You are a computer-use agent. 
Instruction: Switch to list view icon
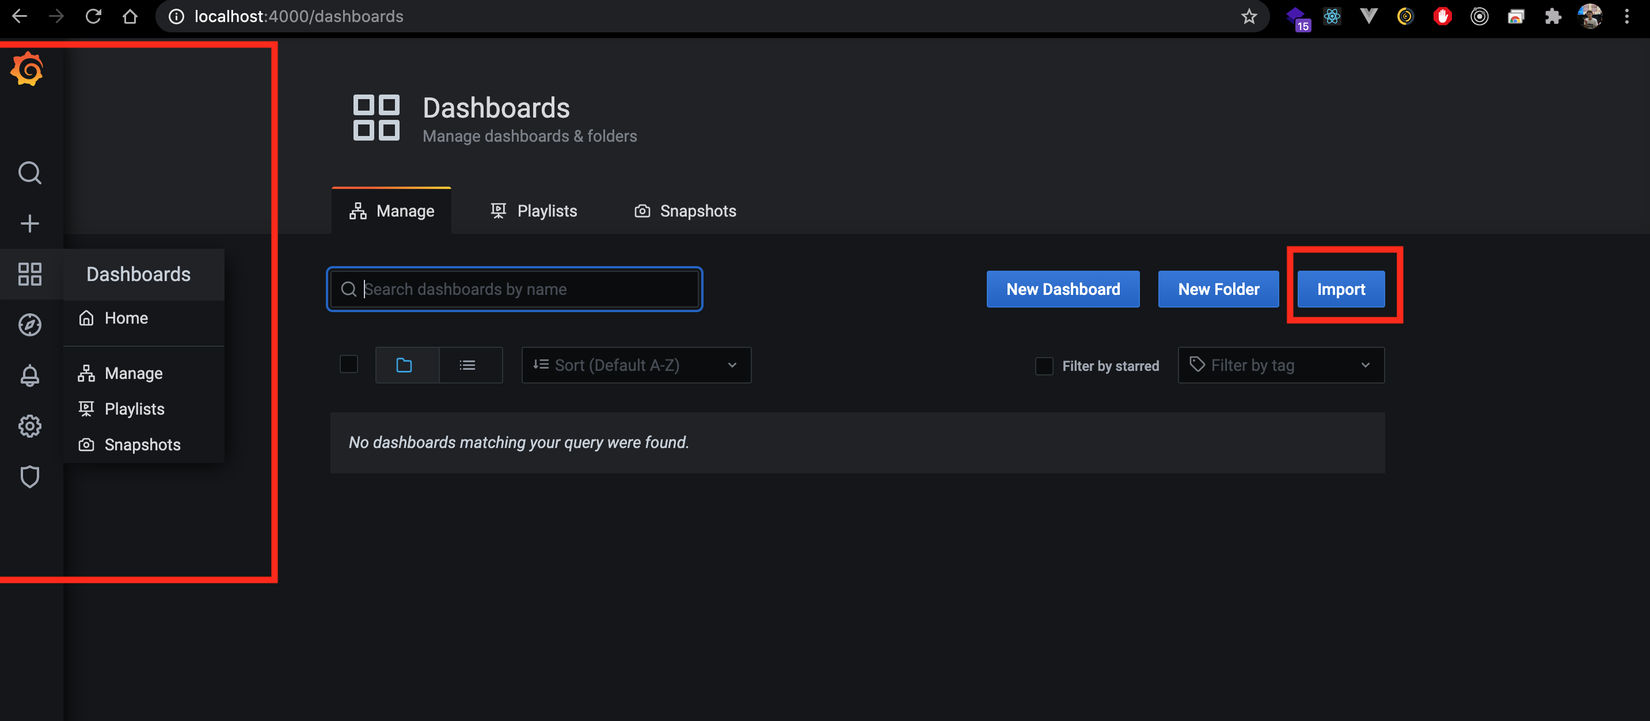click(x=468, y=365)
